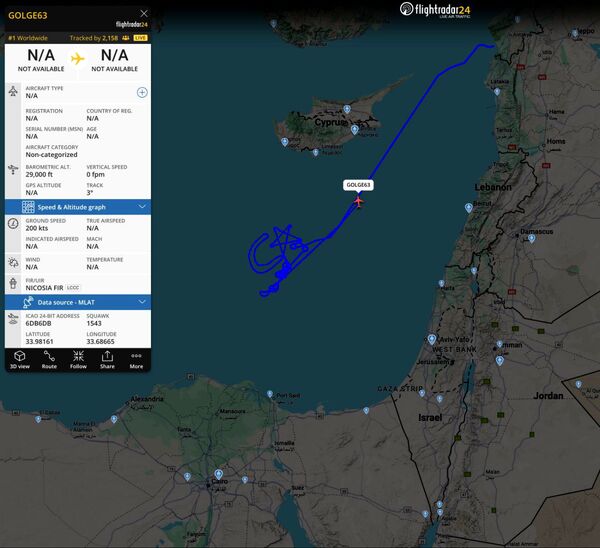Click the longitude 33.68665 value
Image resolution: width=600 pixels, height=548 pixels.
[100, 341]
